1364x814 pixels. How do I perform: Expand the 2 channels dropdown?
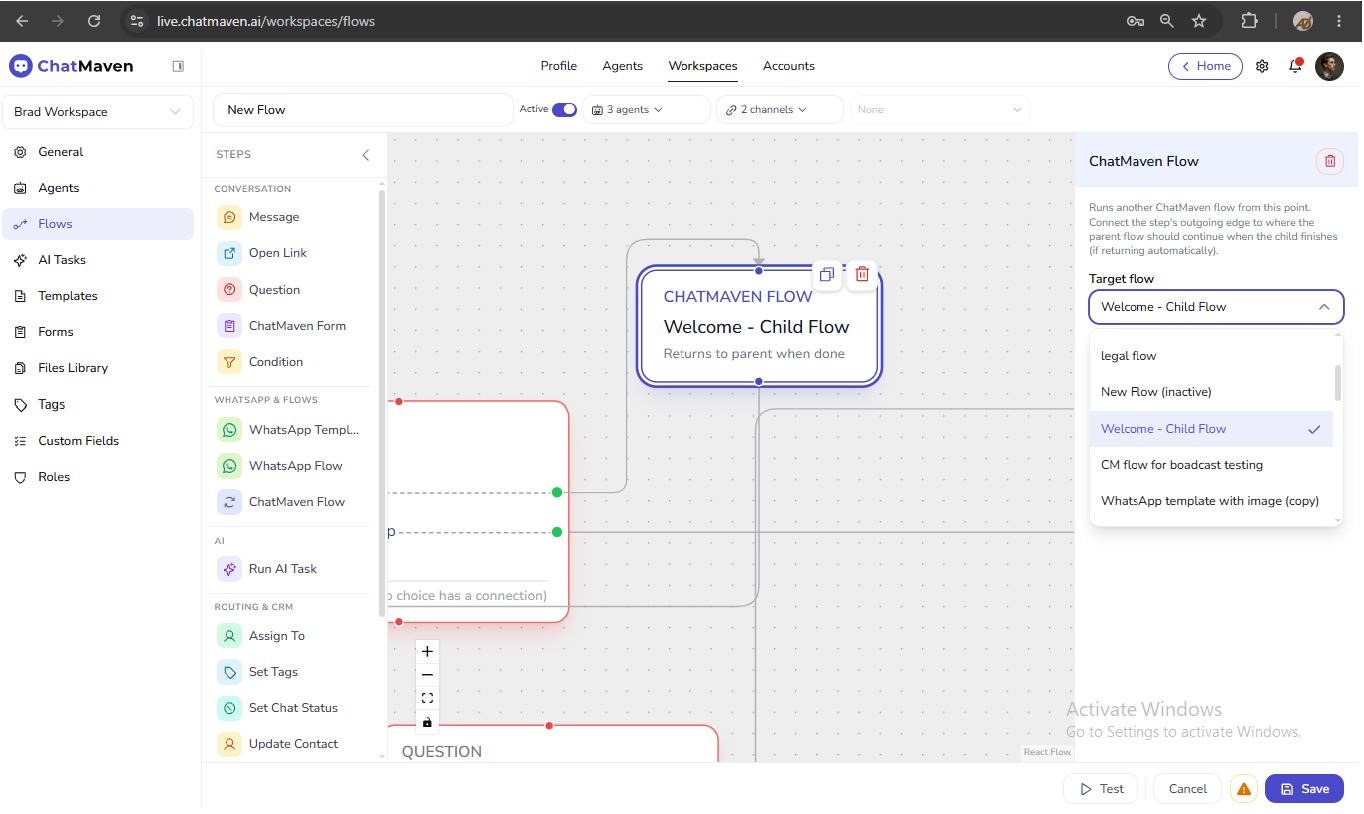780,110
